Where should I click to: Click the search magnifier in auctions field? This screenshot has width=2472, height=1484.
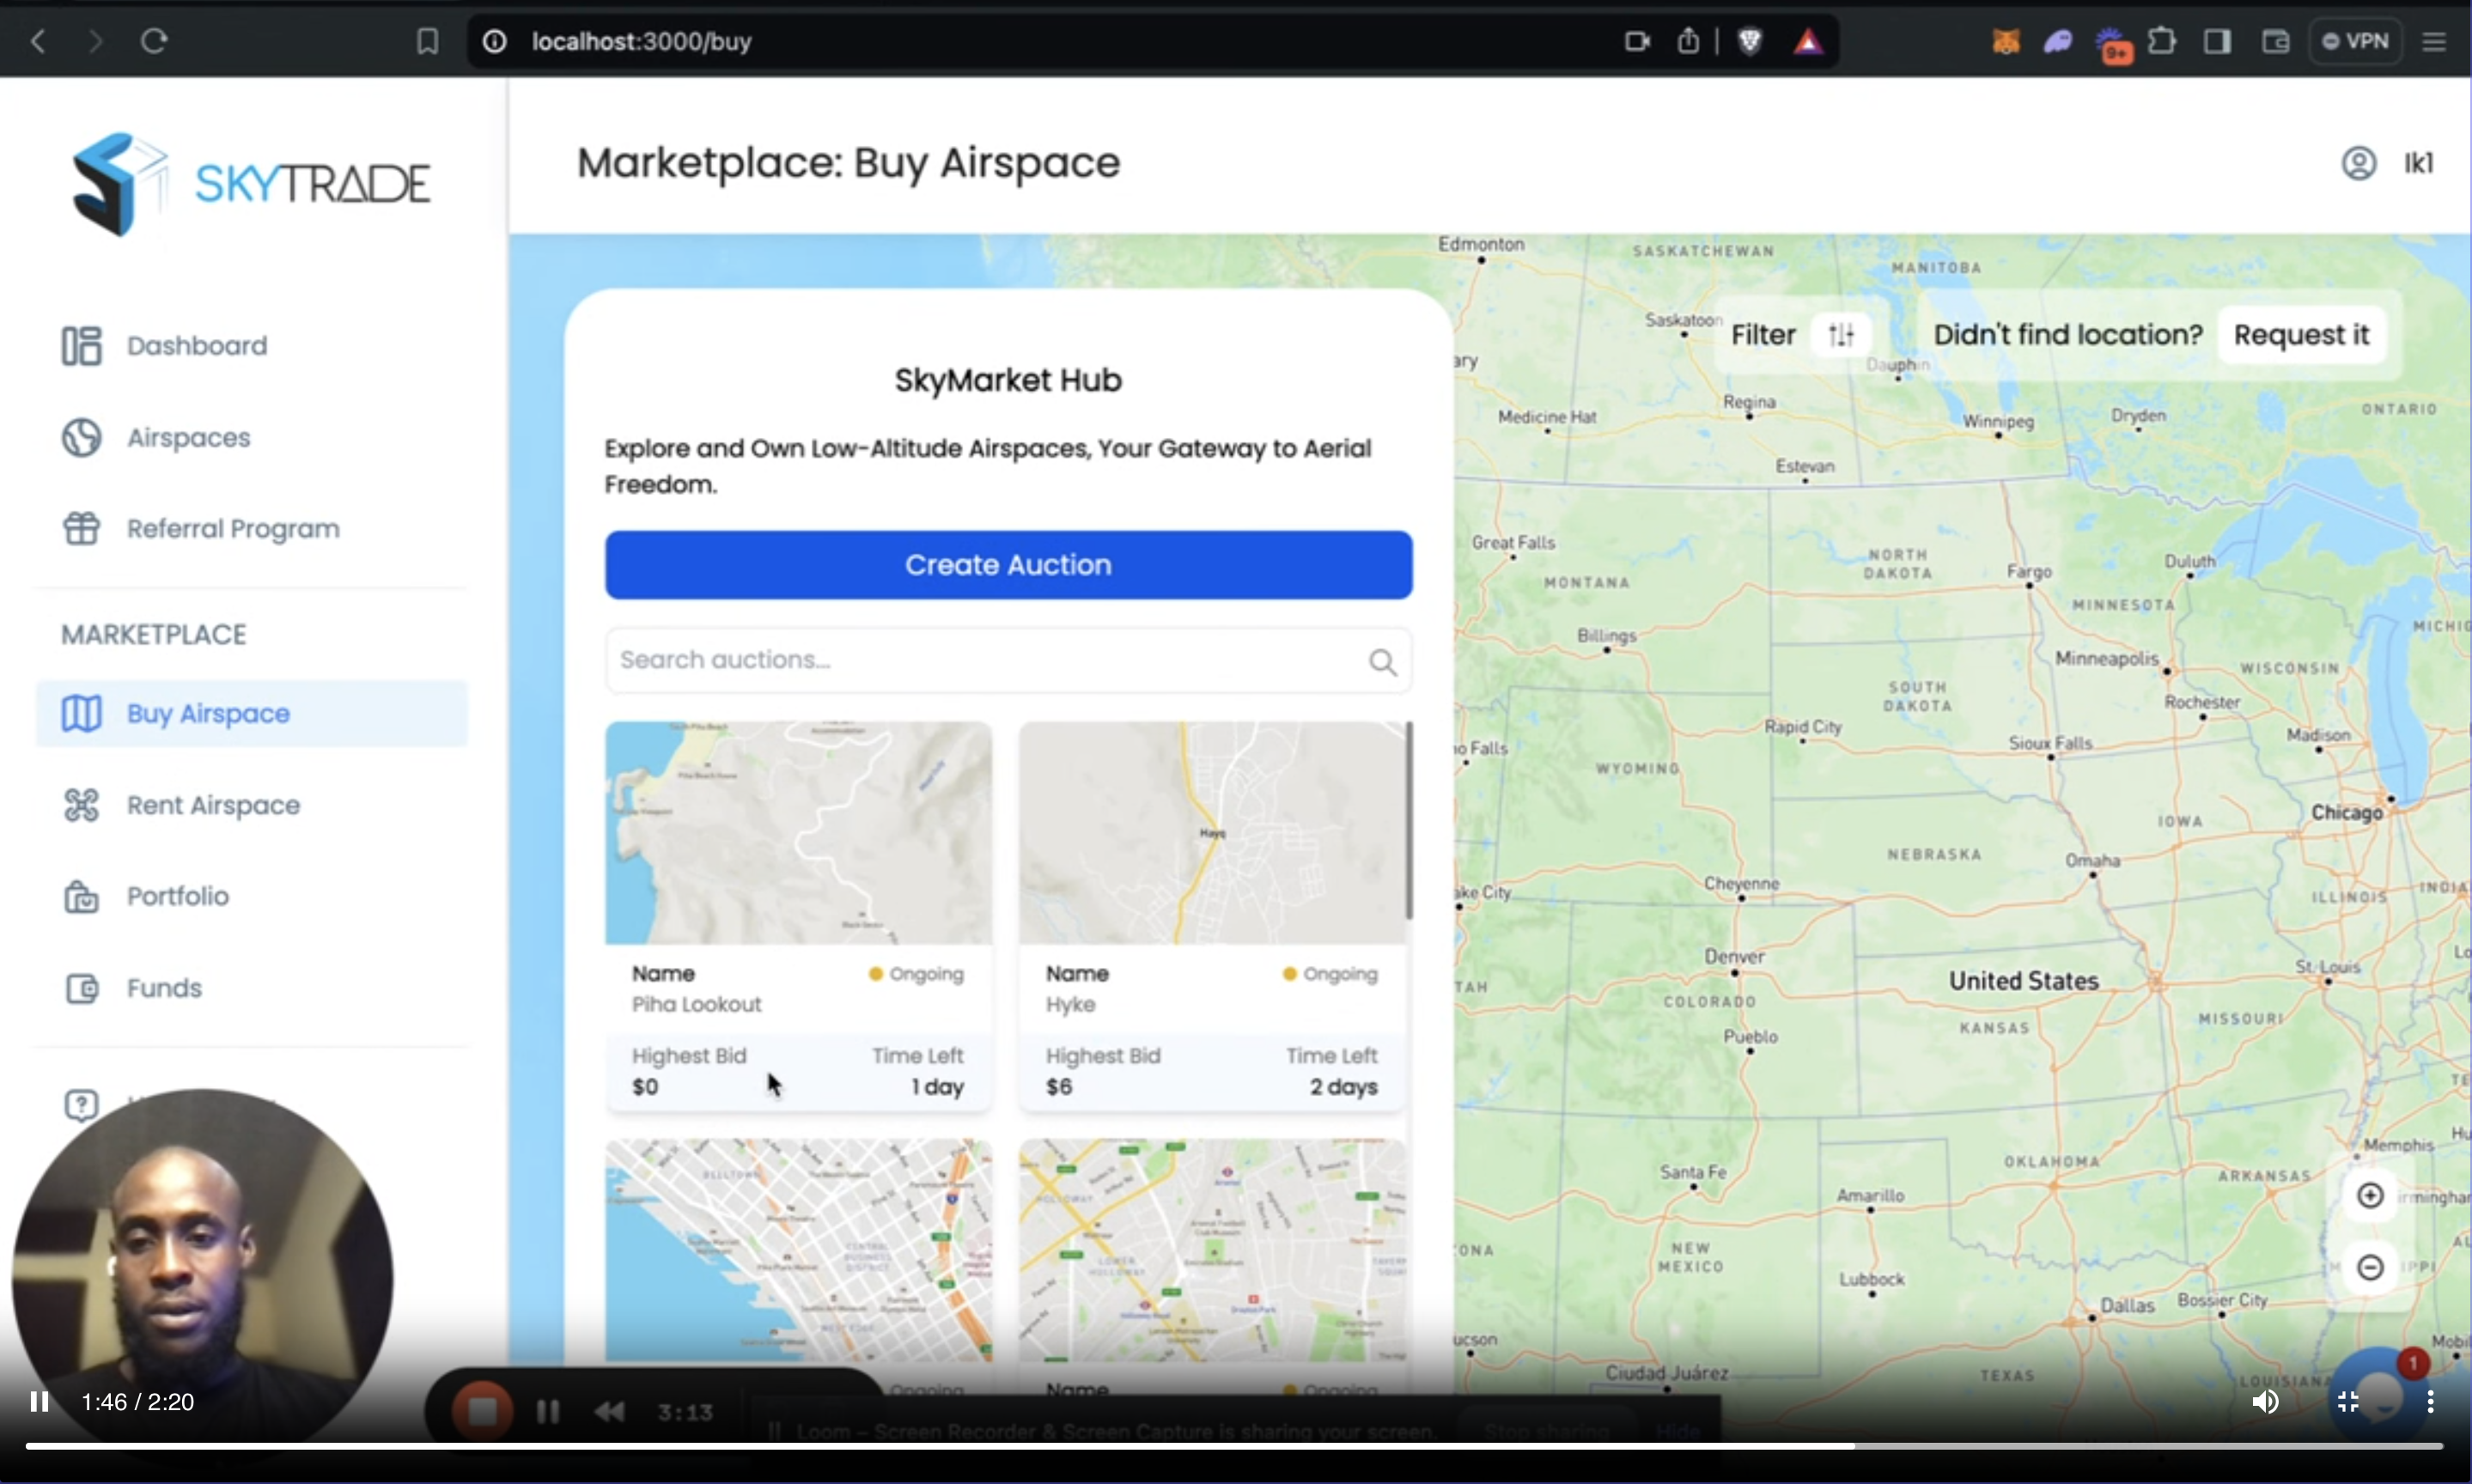pyautogui.click(x=1382, y=662)
